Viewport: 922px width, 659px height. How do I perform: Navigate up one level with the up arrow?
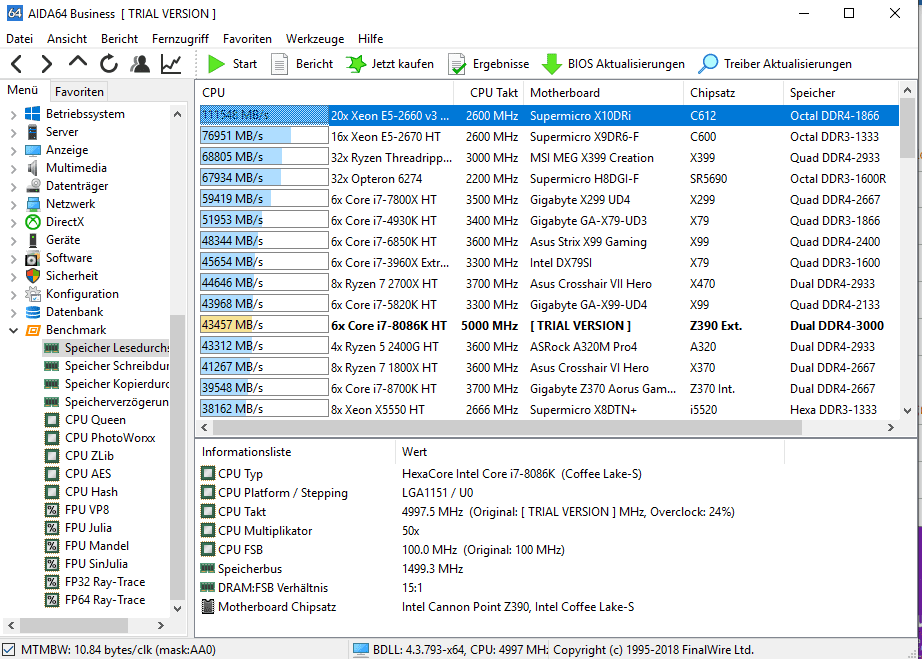[x=78, y=62]
